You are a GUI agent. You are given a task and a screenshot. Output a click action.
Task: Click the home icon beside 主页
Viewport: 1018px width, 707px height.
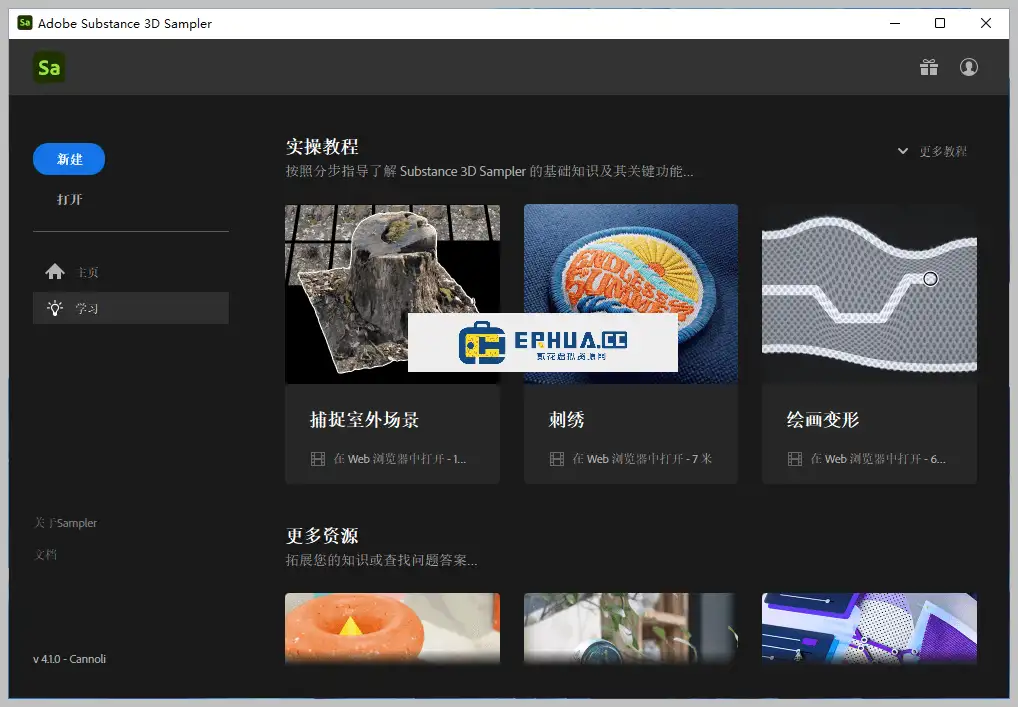tap(55, 272)
